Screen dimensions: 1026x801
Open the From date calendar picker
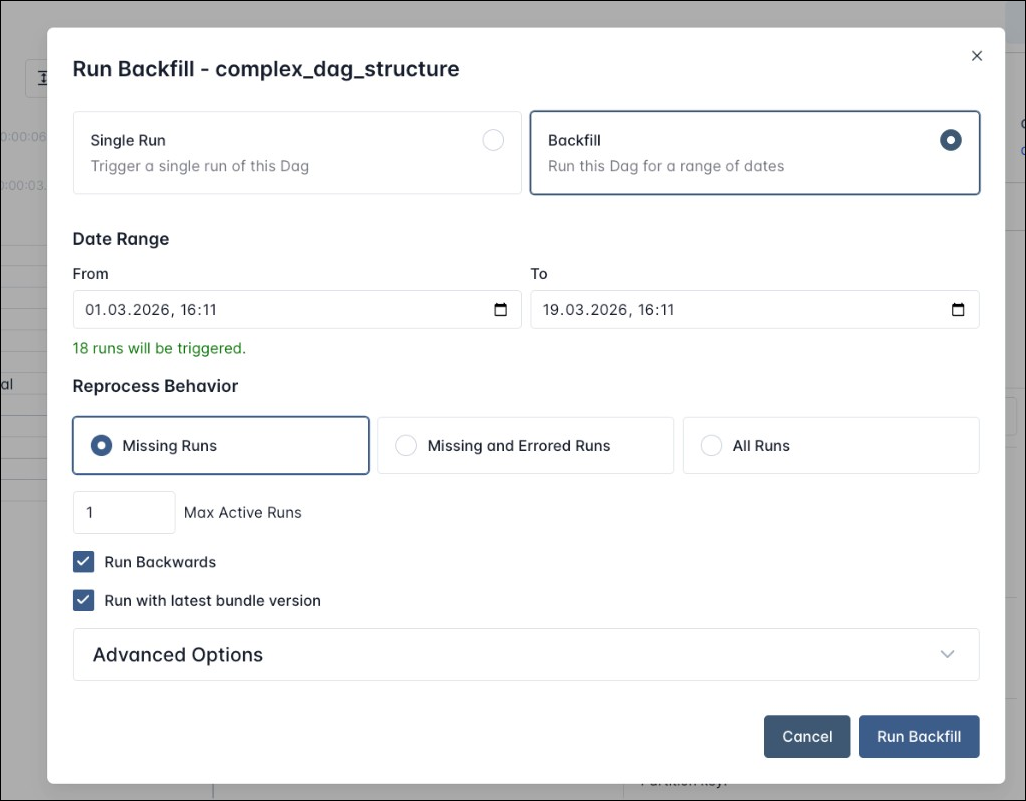(x=500, y=309)
